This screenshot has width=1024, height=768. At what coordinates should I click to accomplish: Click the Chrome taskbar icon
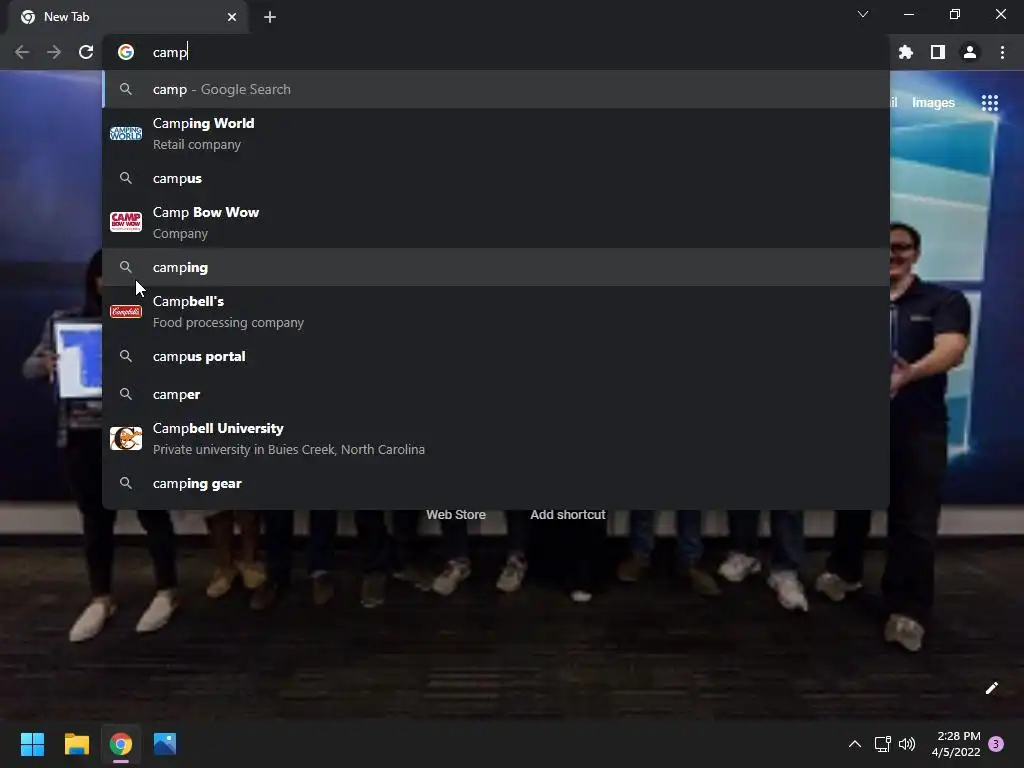coord(121,744)
